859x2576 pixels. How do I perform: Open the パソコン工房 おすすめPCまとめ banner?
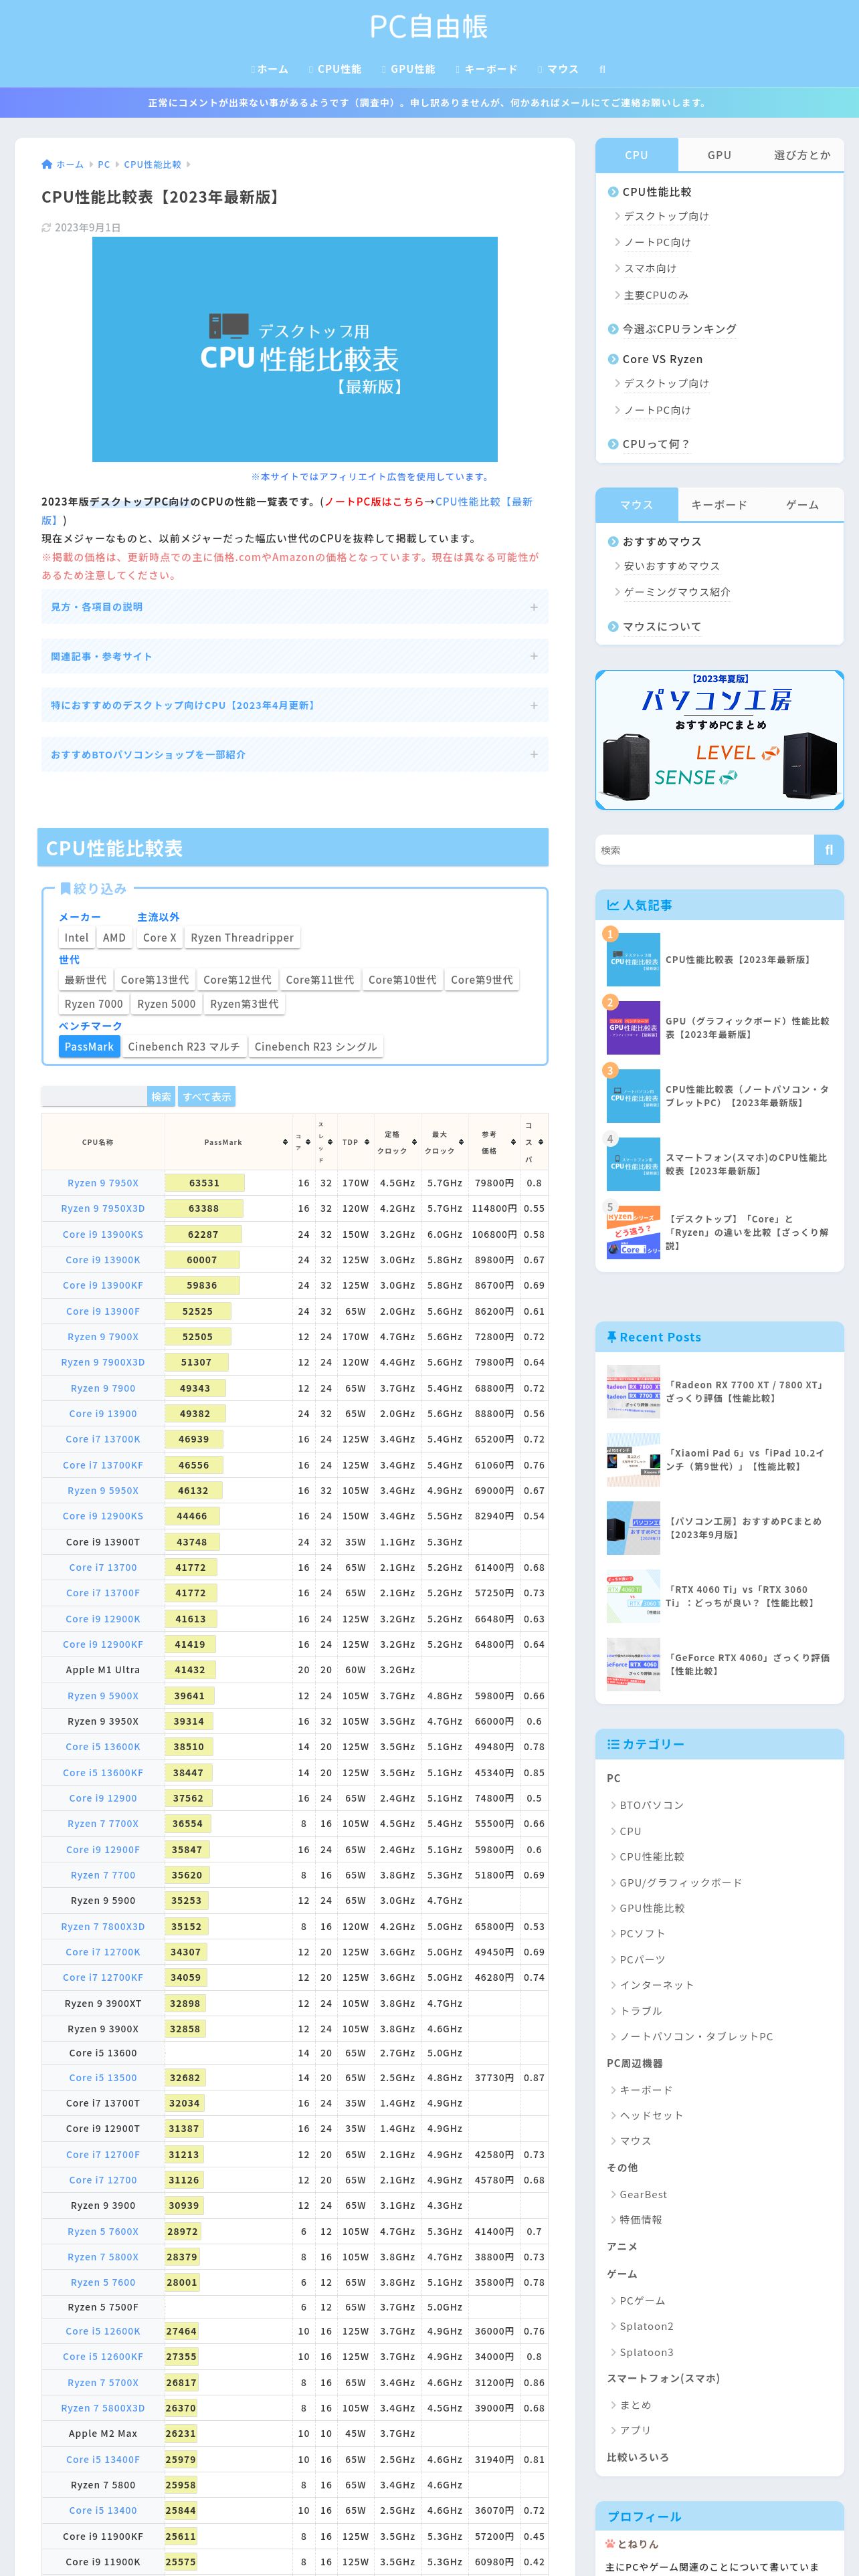pos(719,740)
